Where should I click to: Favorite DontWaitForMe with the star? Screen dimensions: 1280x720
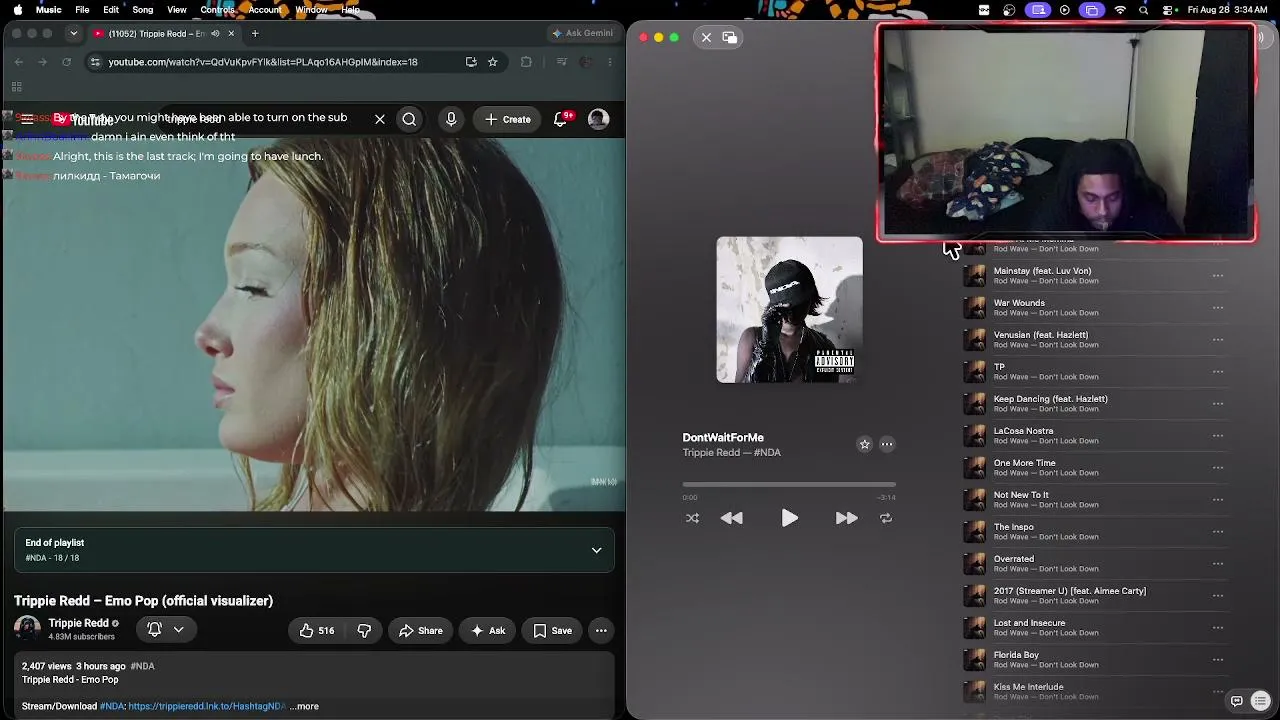pyautogui.click(x=864, y=444)
